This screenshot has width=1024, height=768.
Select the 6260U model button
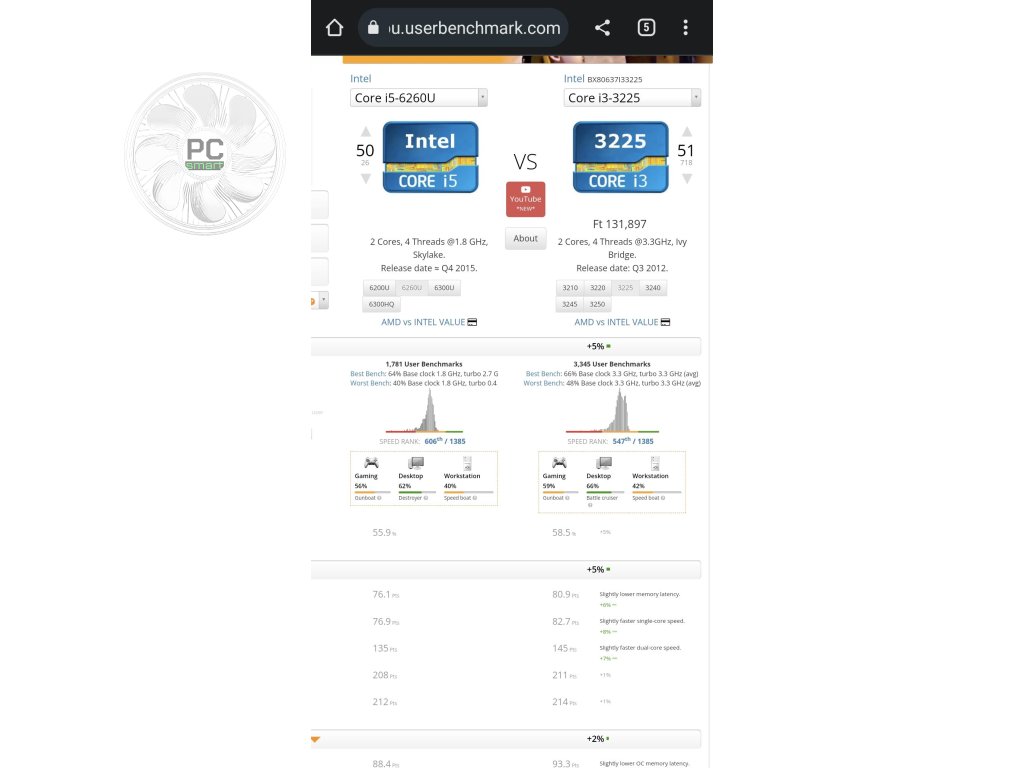pos(411,287)
